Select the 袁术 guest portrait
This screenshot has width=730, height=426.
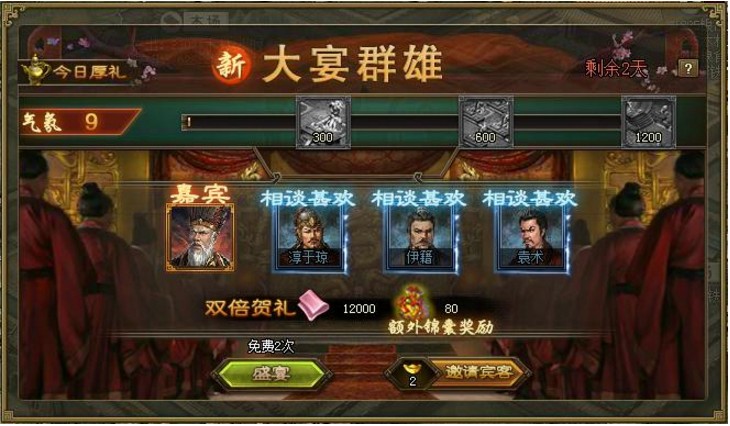[531, 238]
